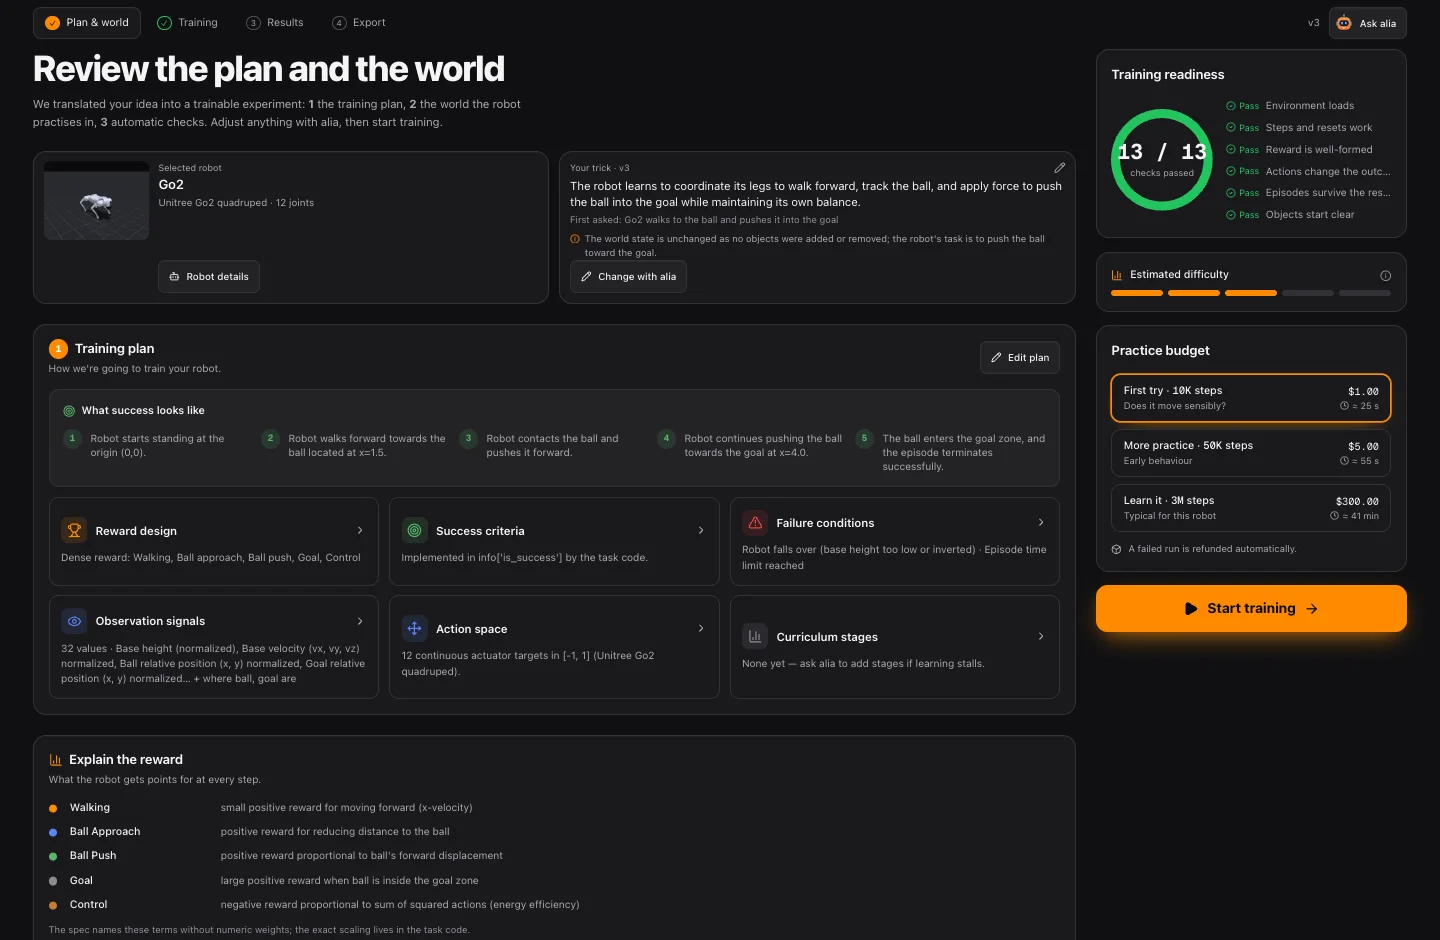Click the Curriculum stages bar chart icon
The width and height of the screenshot is (1440, 940).
pos(755,637)
